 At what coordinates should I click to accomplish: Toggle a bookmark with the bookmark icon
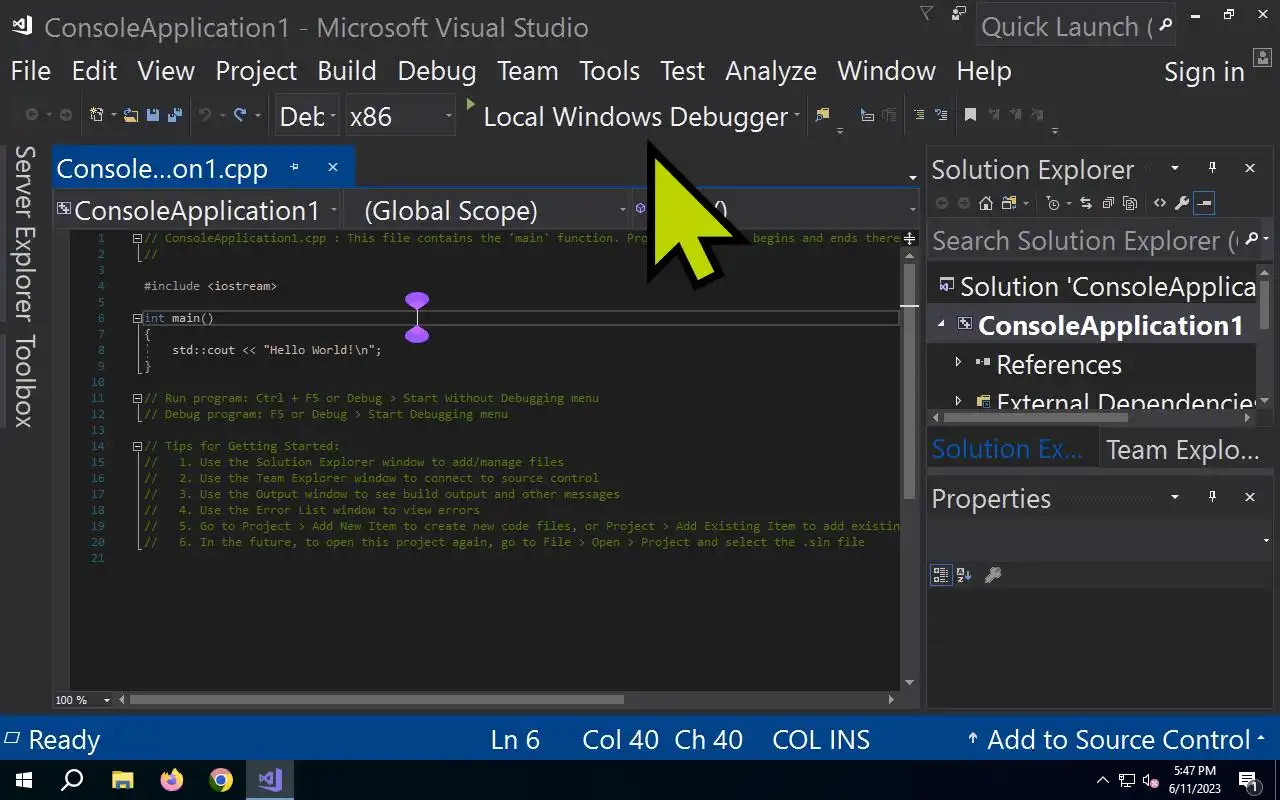click(970, 115)
